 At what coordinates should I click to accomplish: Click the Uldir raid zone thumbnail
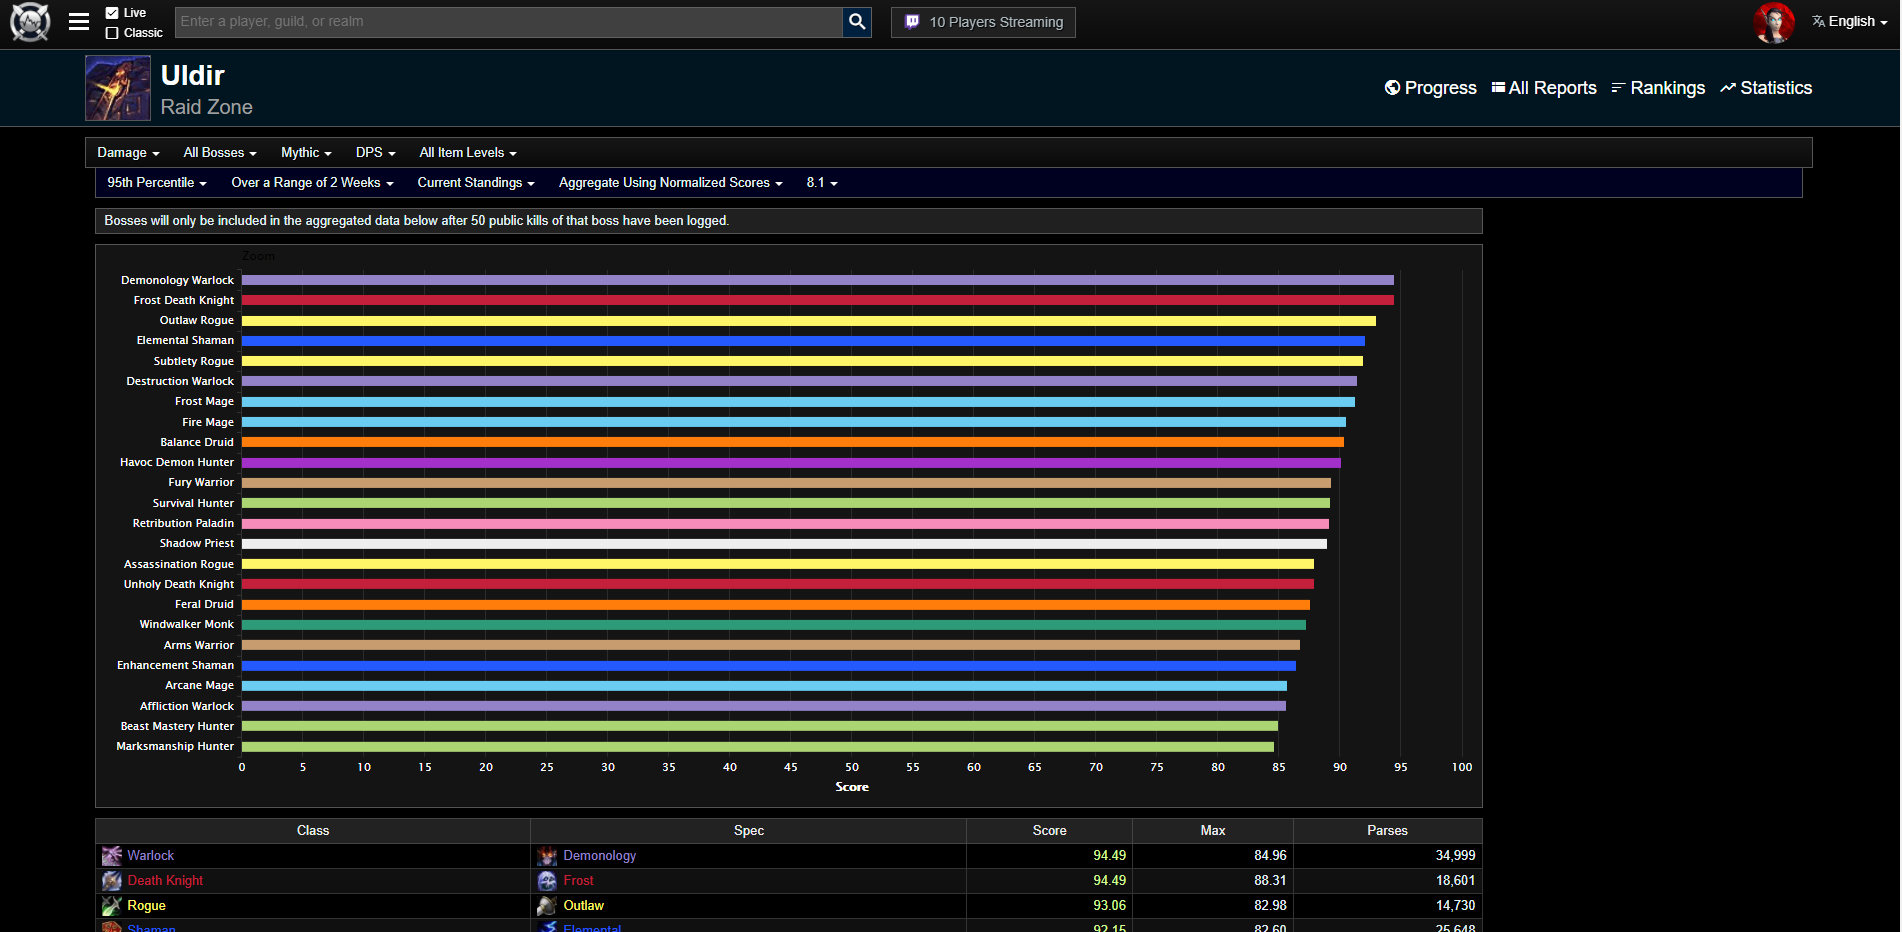118,88
